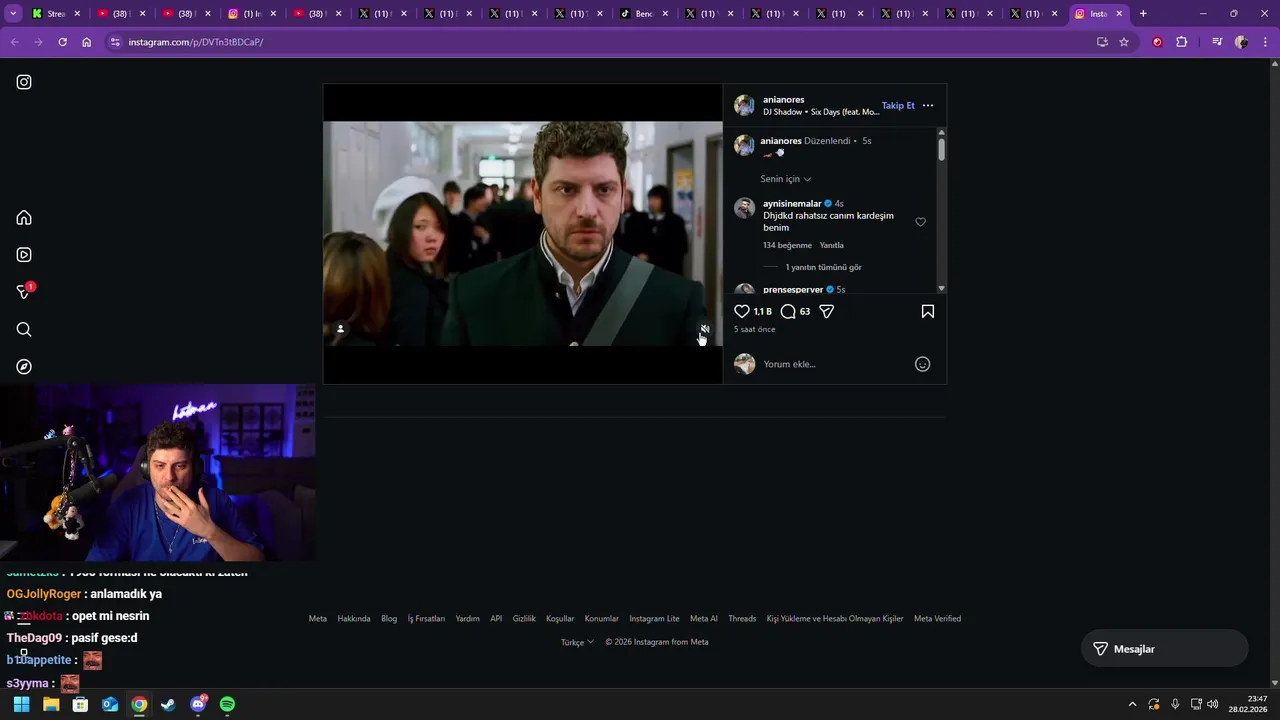The height and width of the screenshot is (720, 1280).
Task: Open the post's three-dot more options
Action: 928,105
